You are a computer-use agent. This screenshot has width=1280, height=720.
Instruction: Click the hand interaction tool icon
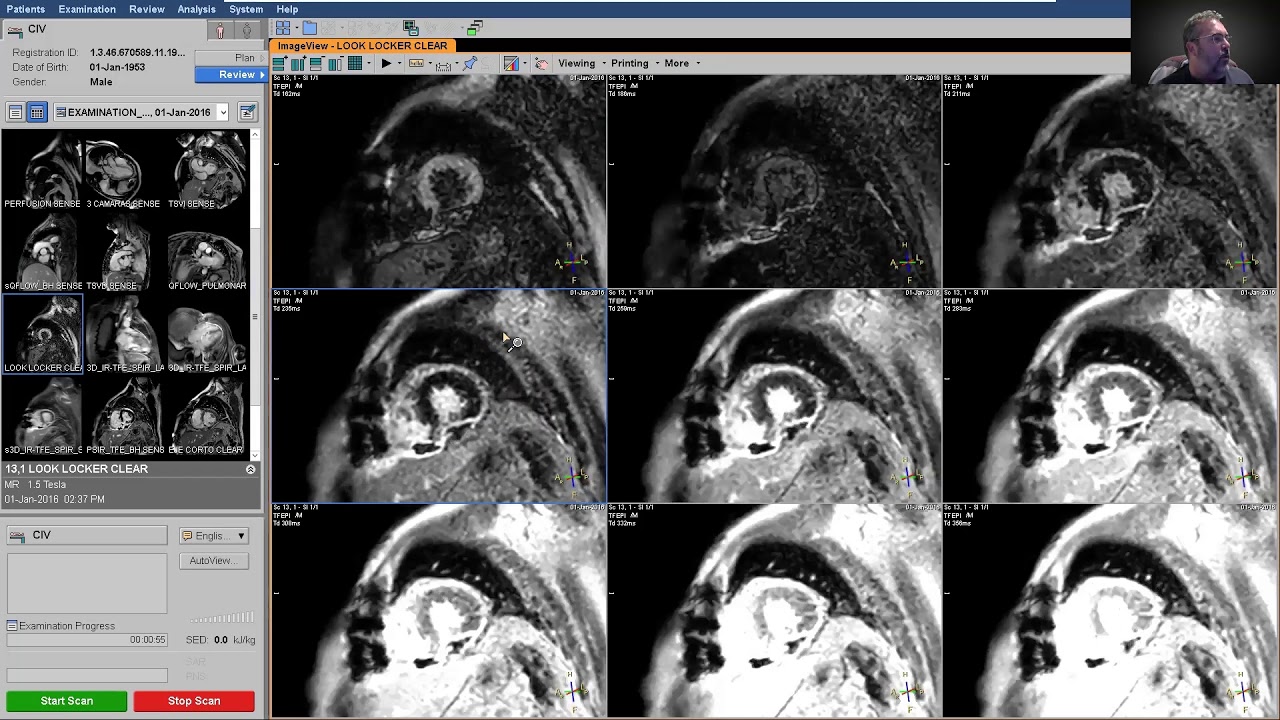pyautogui.click(x=541, y=63)
